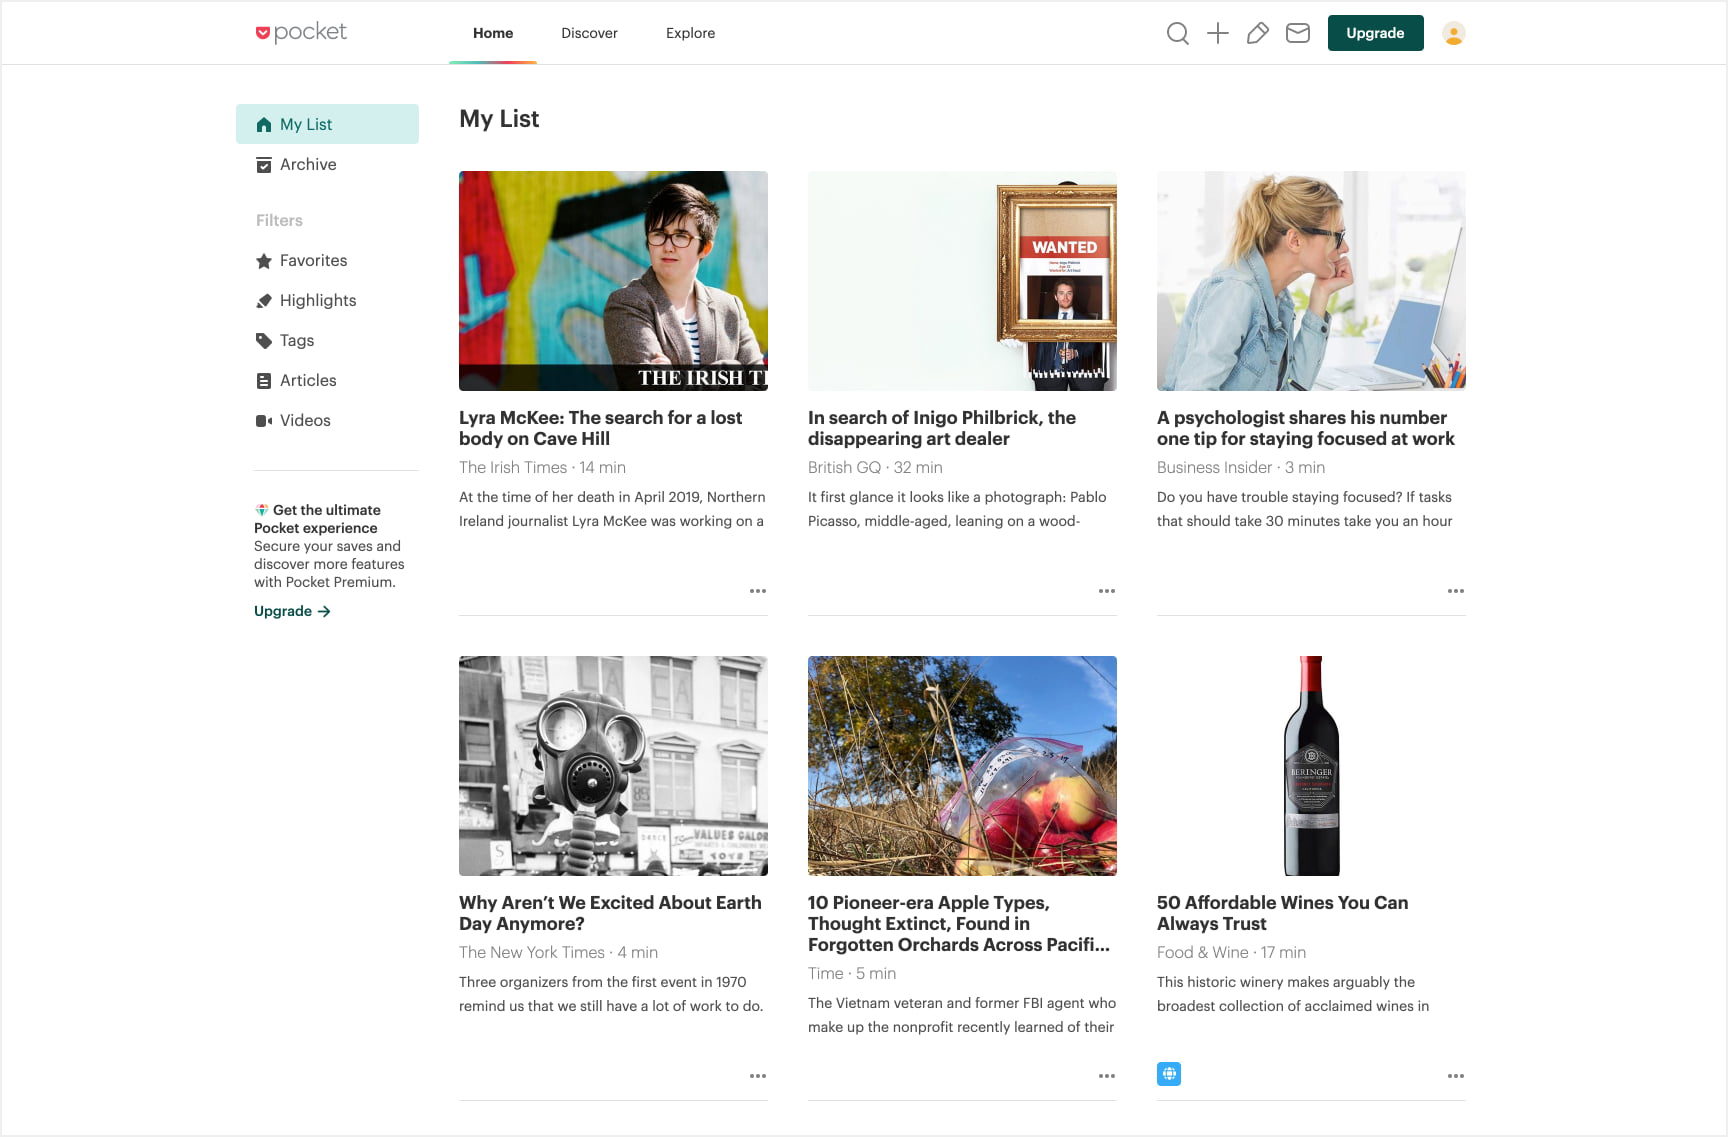
Task: Open Archive in sidebar
Action: coord(327,164)
